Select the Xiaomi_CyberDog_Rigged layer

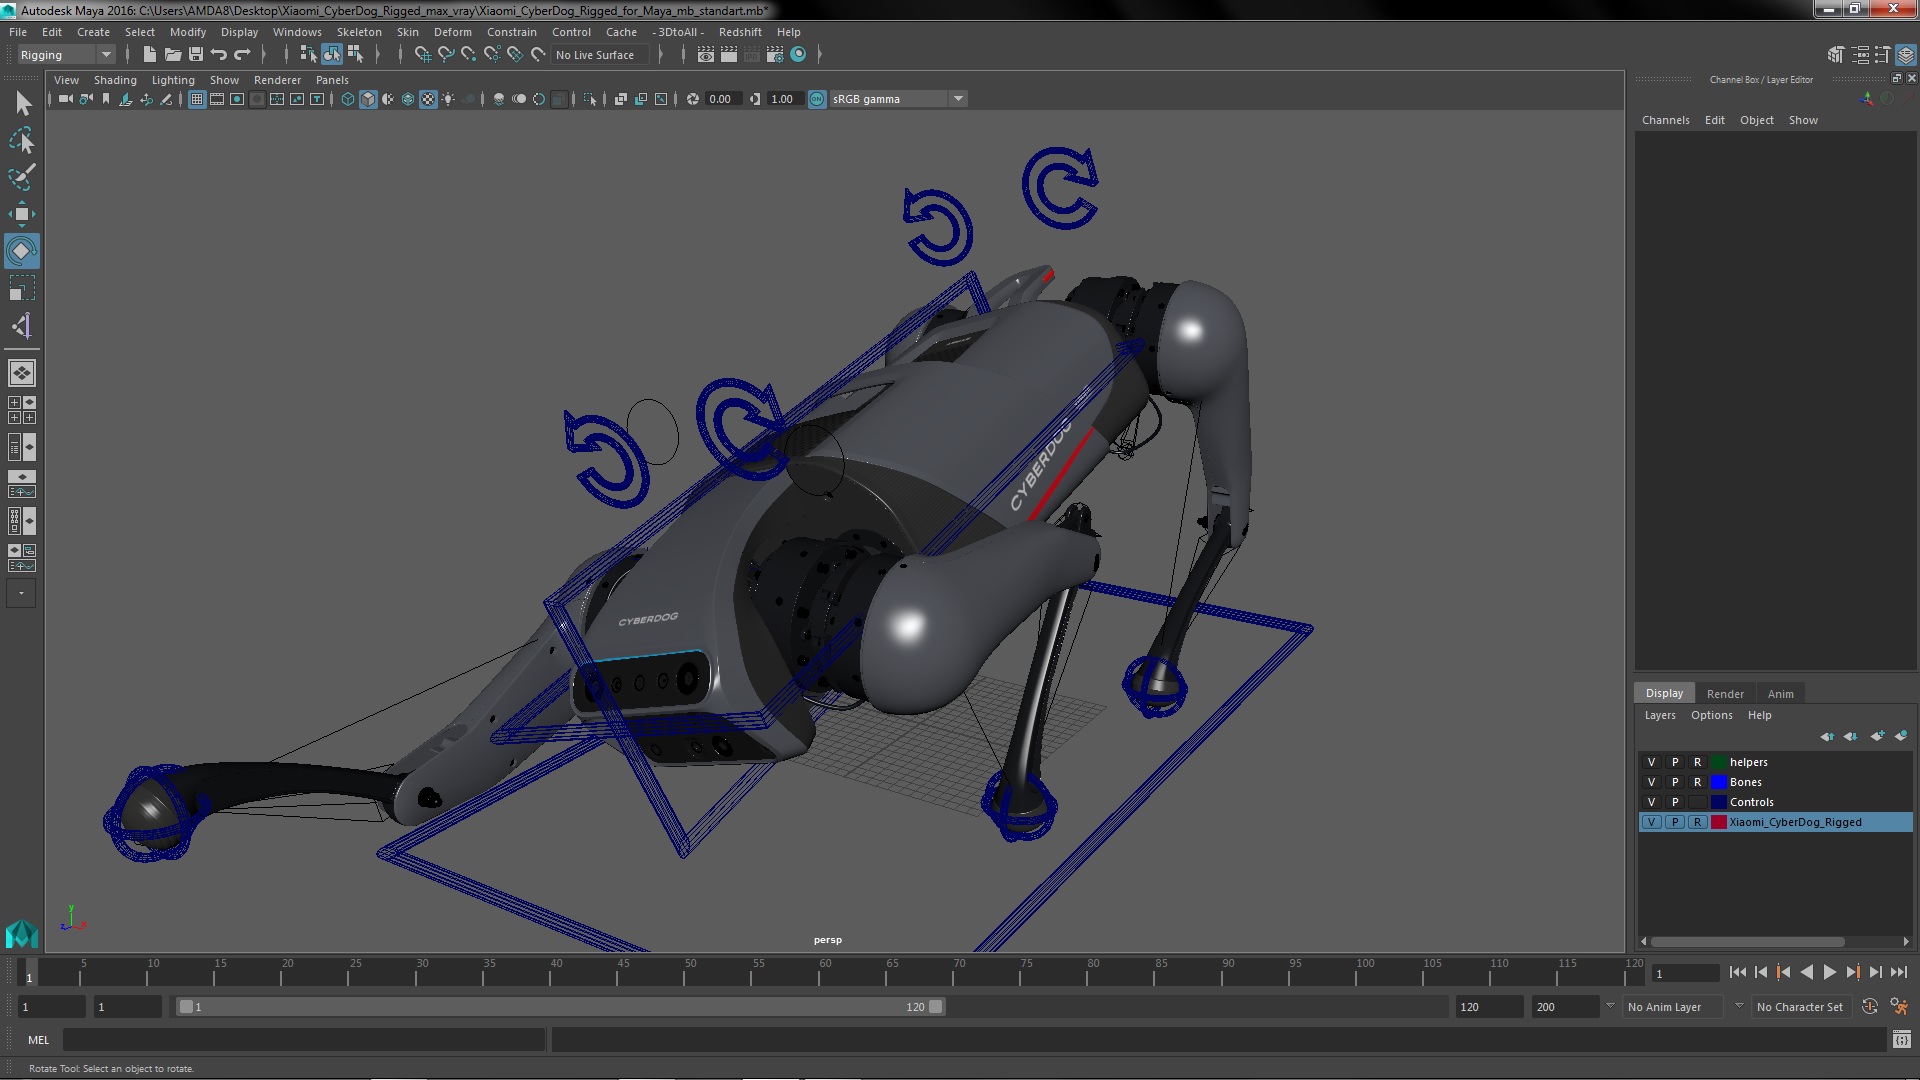point(1775,822)
